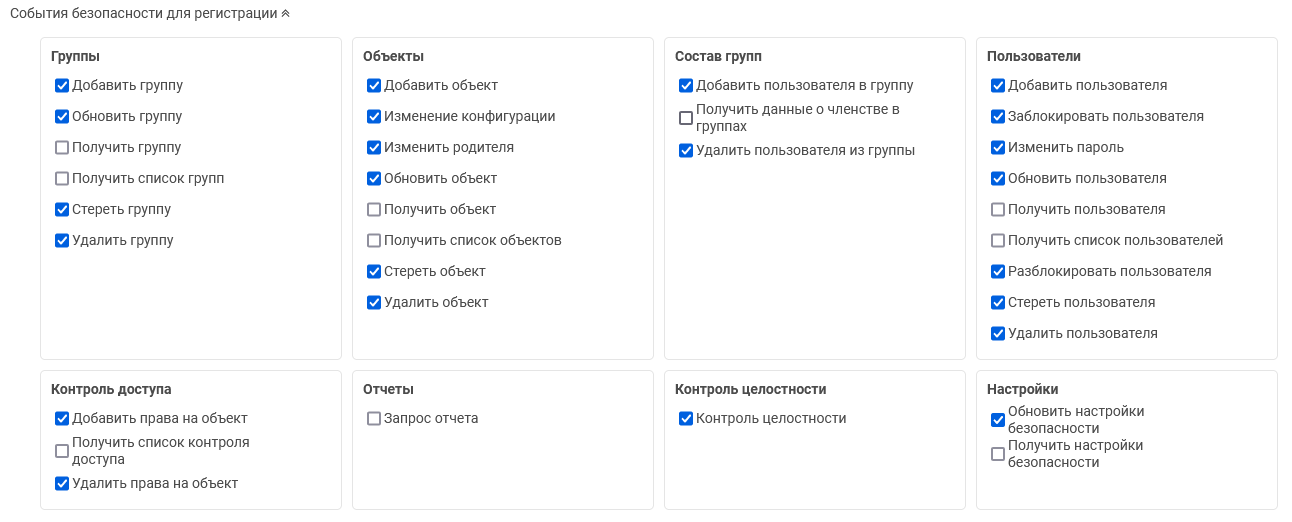
Task: Tick 'Получить настройки безопасности' checkbox
Action: point(998,454)
